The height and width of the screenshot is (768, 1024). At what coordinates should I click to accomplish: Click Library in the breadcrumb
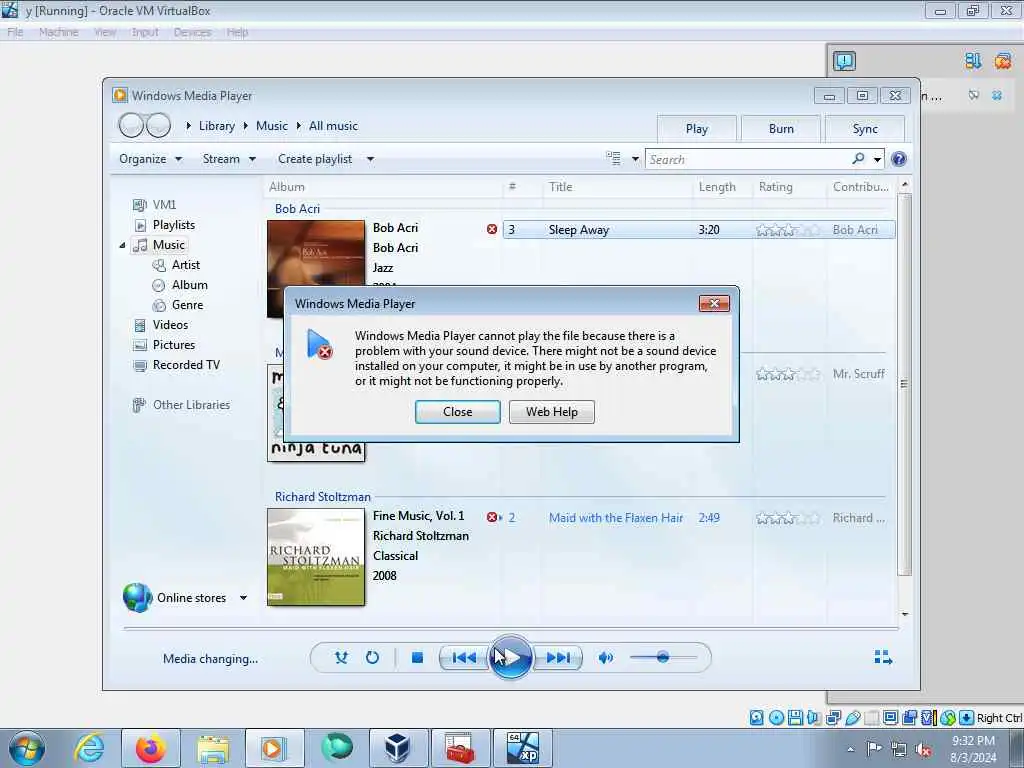(217, 126)
